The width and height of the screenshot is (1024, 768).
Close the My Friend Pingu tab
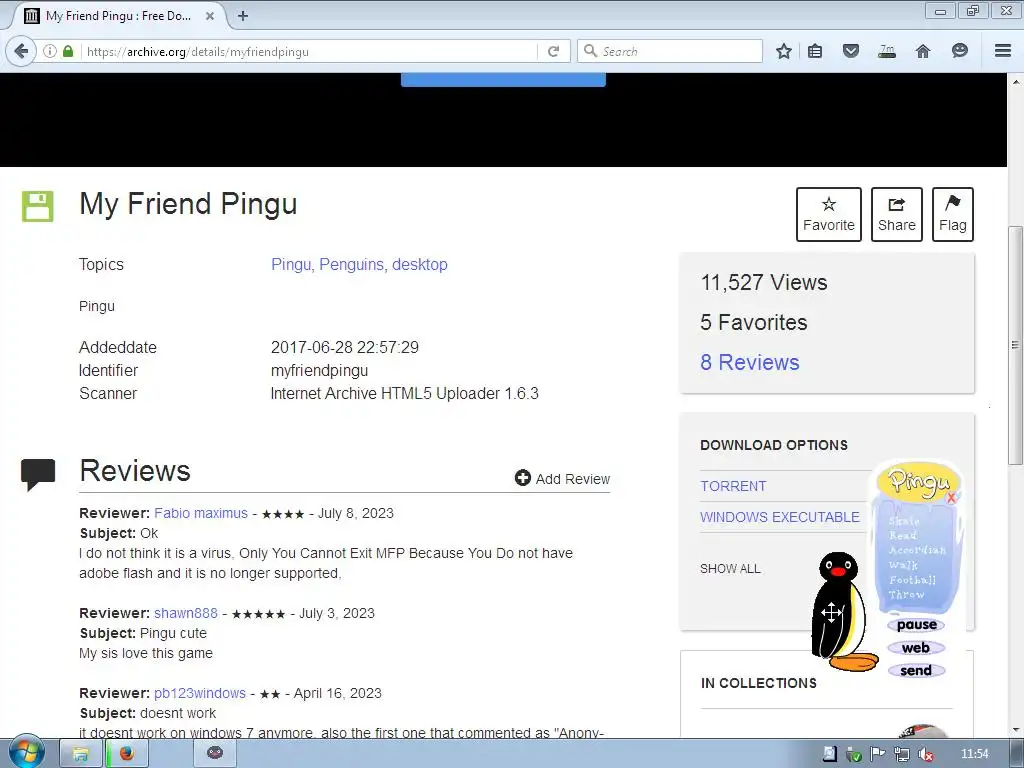[x=210, y=16]
